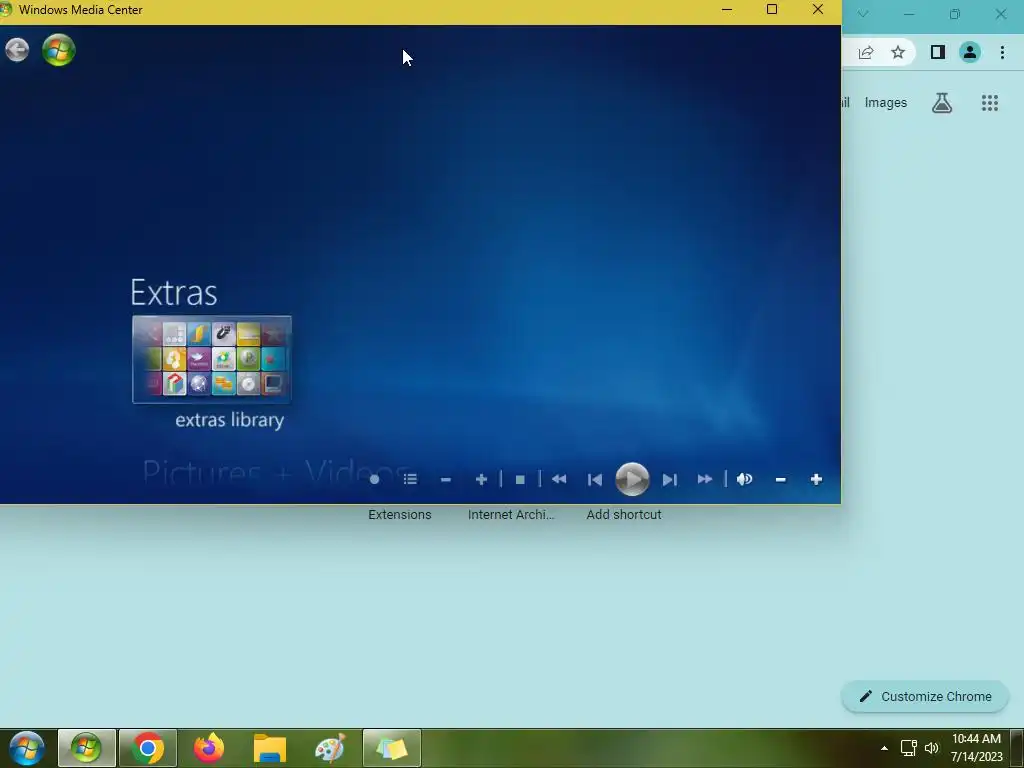This screenshot has height=768, width=1024.
Task: Skip to next track button
Action: [669, 479]
